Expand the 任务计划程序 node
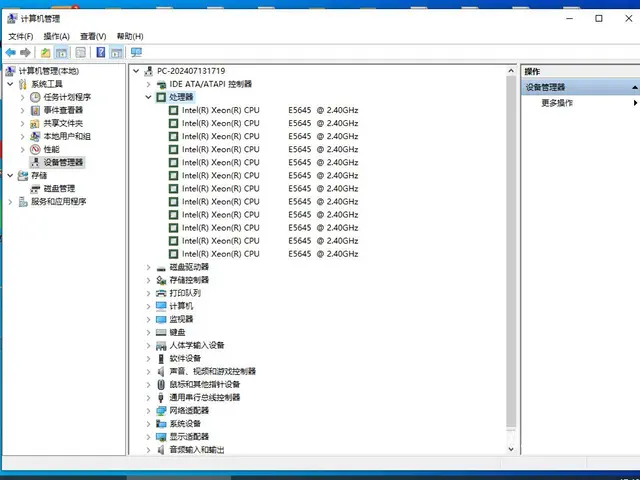640x480 pixels. coord(22,97)
